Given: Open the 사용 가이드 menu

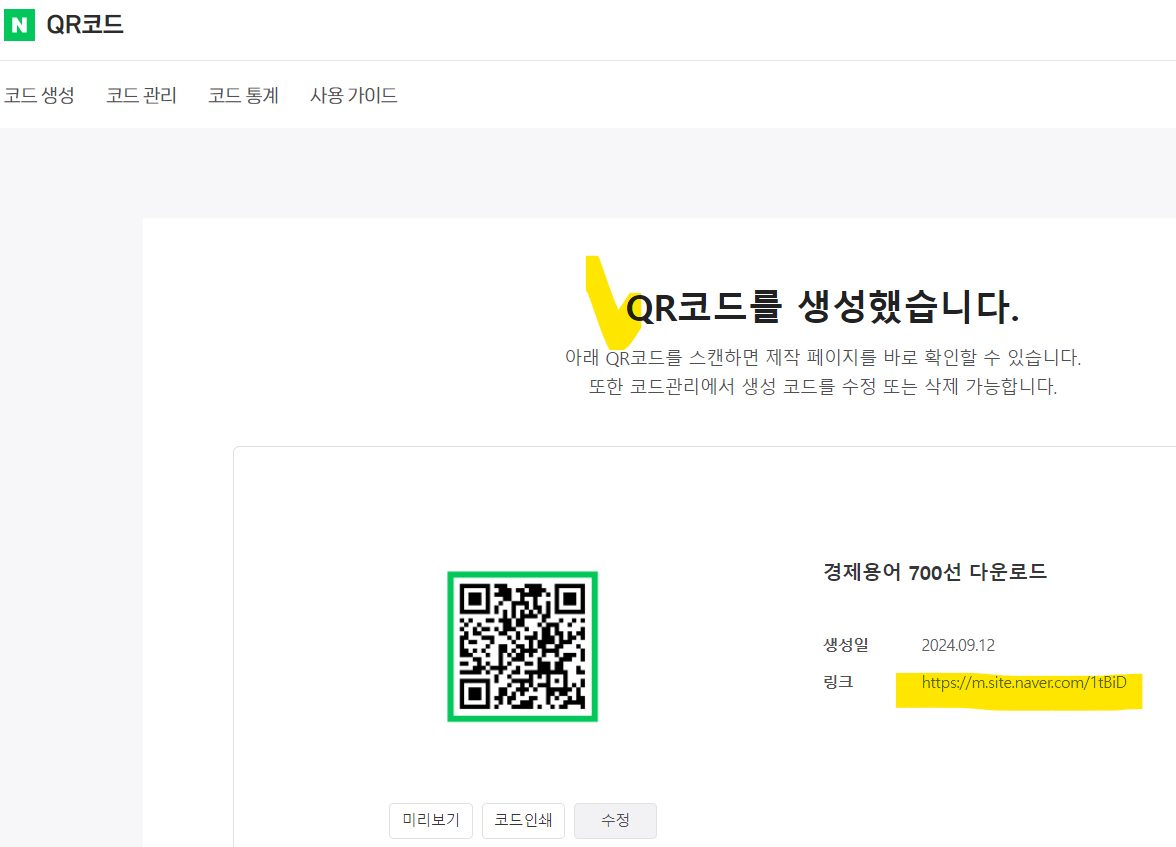Looking at the screenshot, I should [353, 95].
